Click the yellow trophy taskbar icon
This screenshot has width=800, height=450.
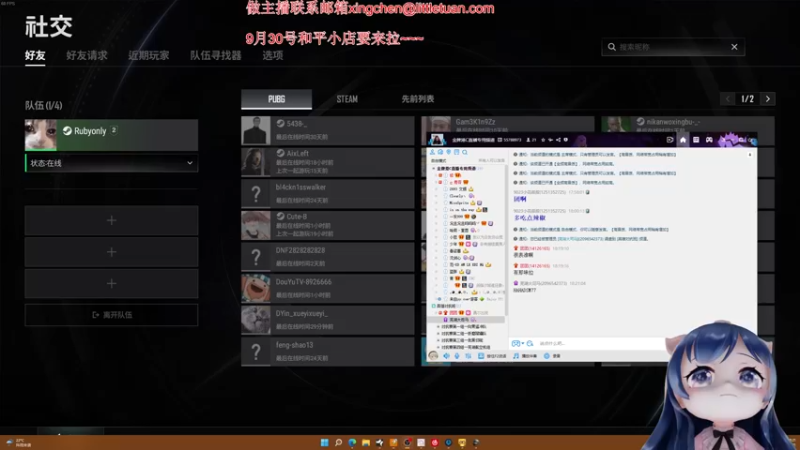click(x=462, y=442)
